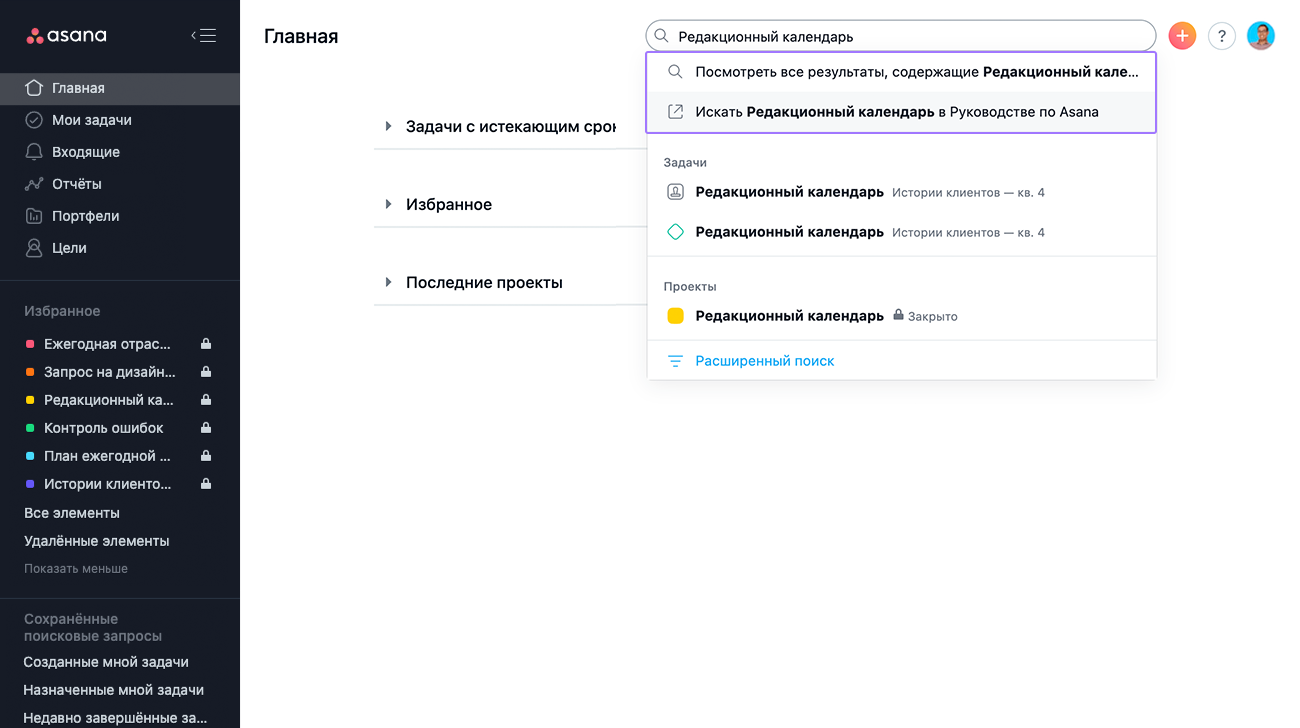
Task: Collapse the sidebar with the menu icon
Action: [204, 36]
